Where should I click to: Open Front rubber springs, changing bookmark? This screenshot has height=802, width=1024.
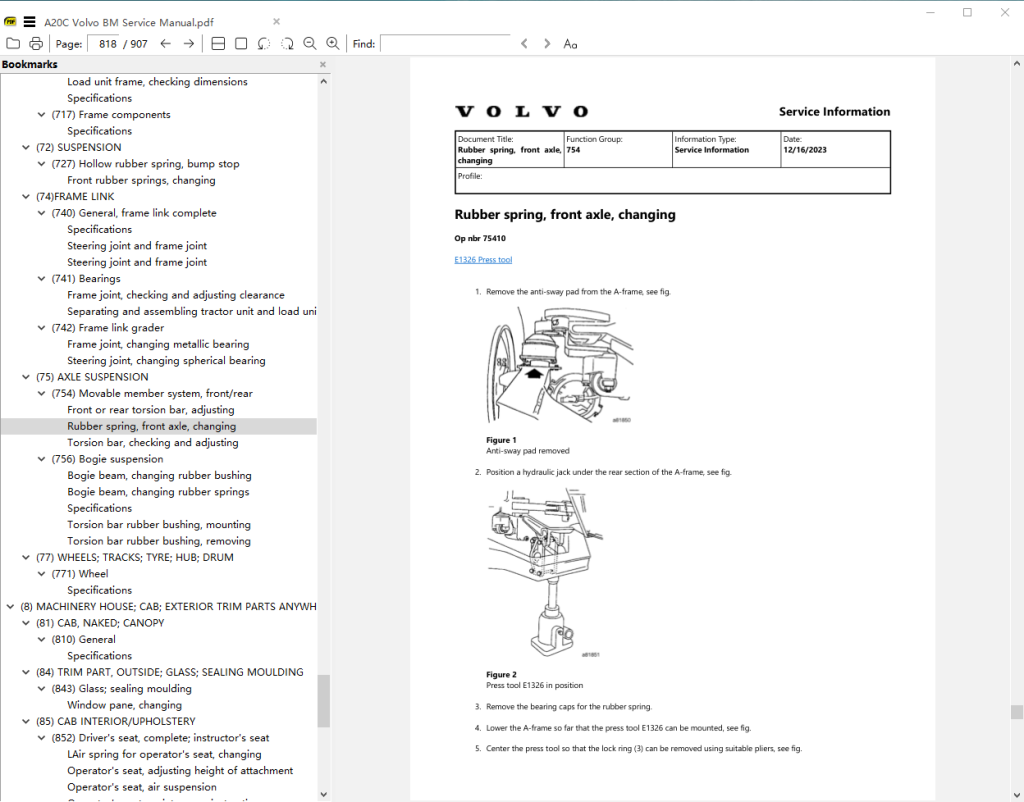[x=141, y=180]
